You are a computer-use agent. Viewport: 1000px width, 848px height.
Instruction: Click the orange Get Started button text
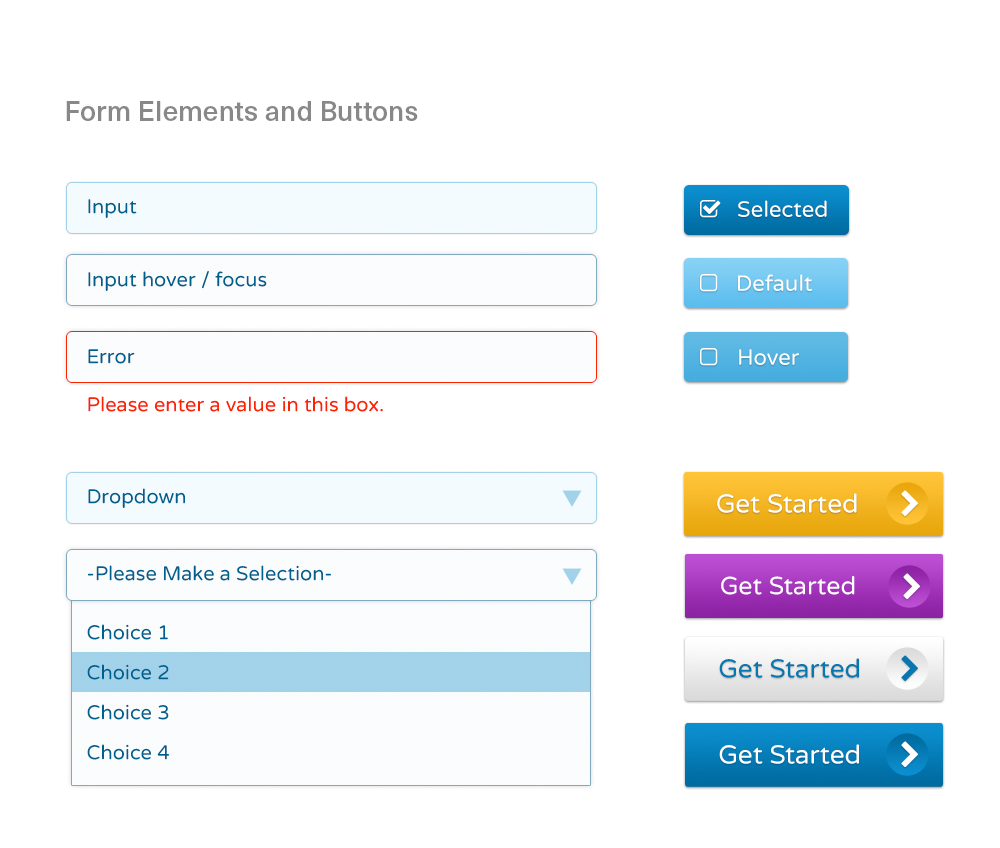point(787,504)
